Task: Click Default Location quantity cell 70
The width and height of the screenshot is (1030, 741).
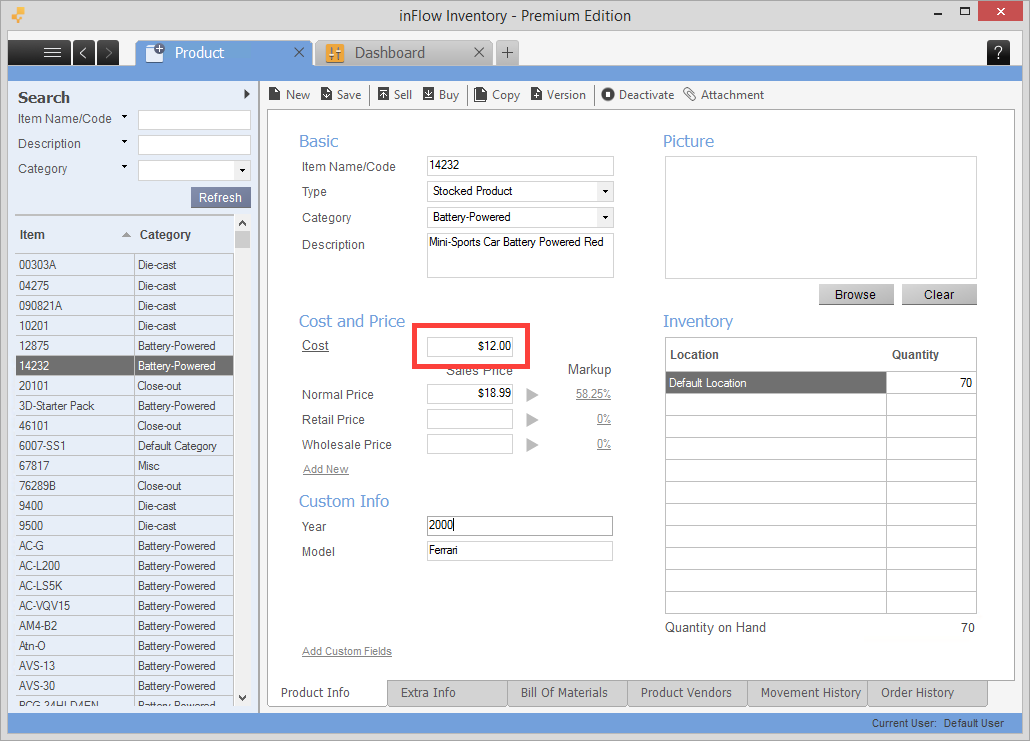Action: click(x=931, y=383)
